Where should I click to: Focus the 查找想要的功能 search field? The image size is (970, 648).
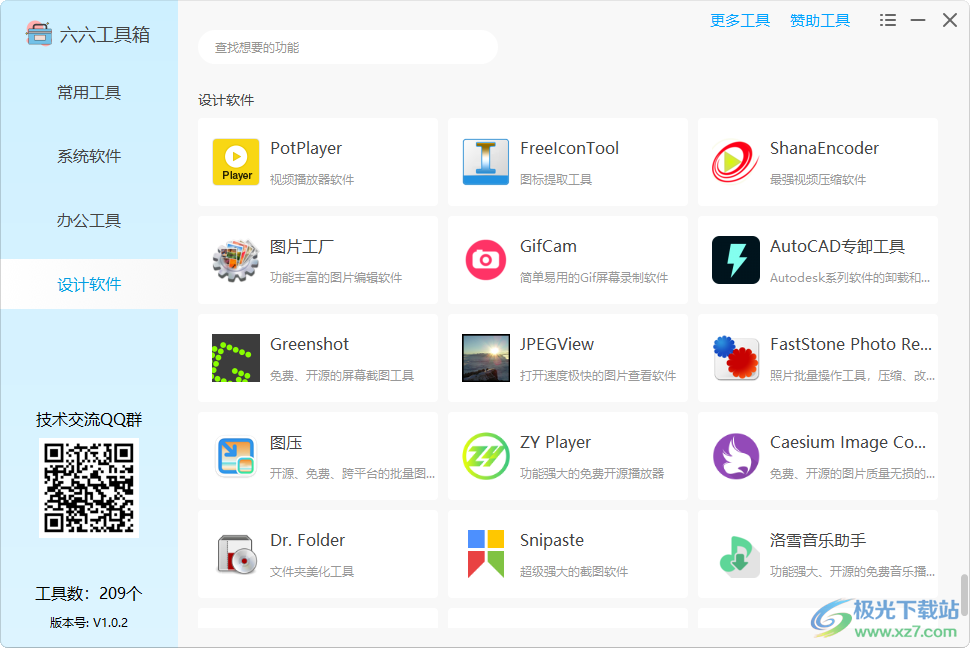(348, 47)
